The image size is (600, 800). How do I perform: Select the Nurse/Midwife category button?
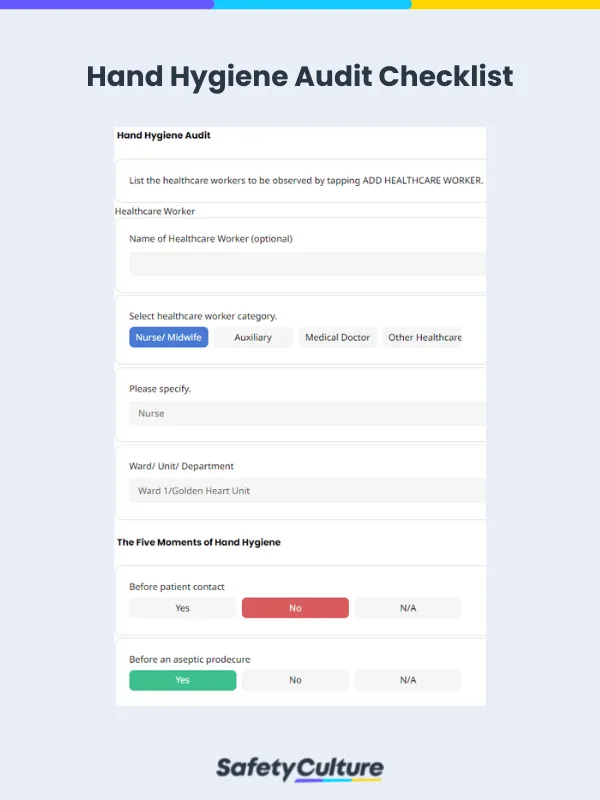[168, 337]
